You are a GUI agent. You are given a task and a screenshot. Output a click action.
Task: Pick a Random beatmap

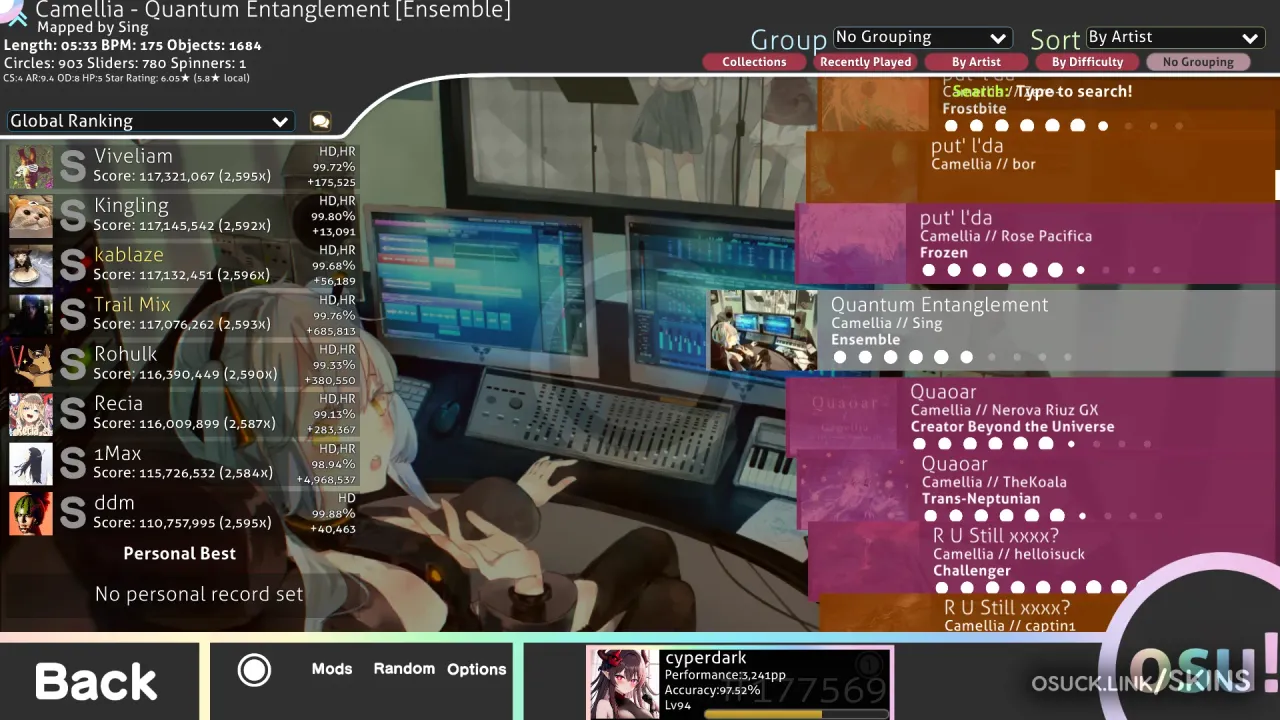[x=404, y=669]
